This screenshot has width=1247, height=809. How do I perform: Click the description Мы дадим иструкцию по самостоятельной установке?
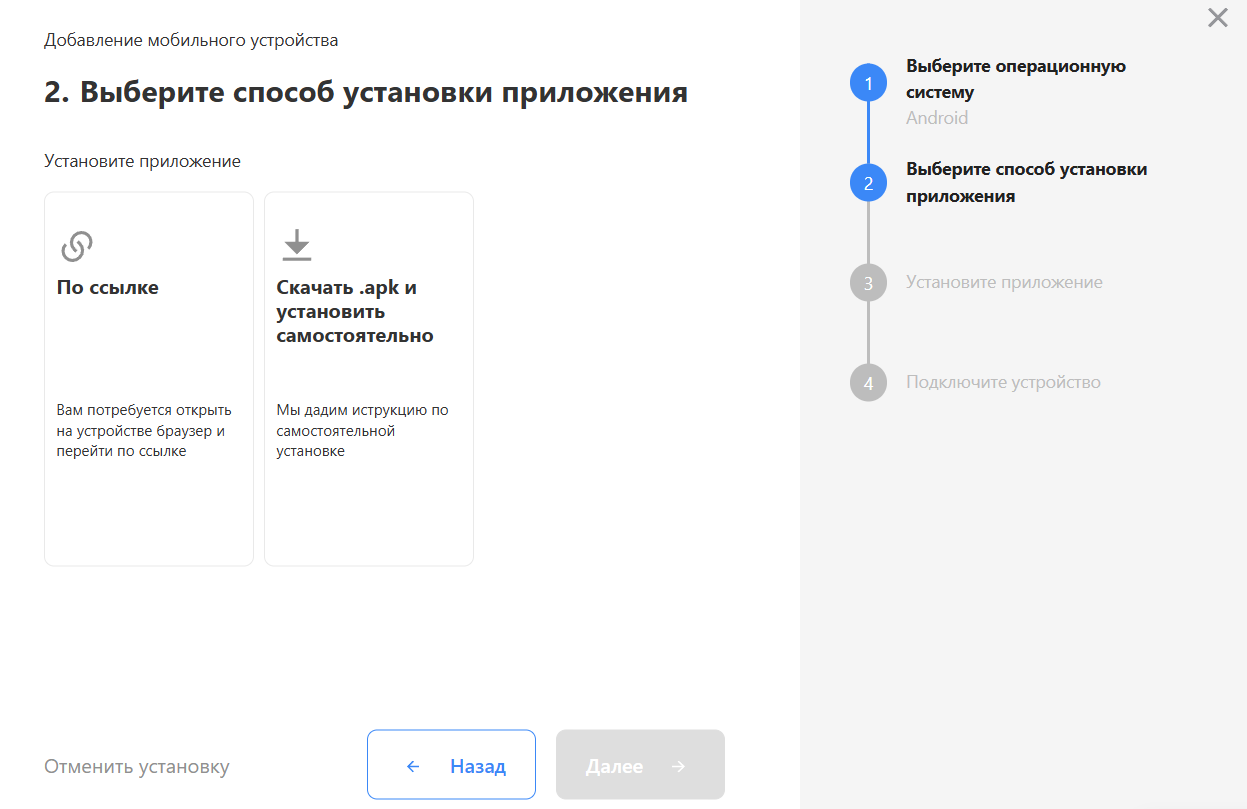(362, 431)
